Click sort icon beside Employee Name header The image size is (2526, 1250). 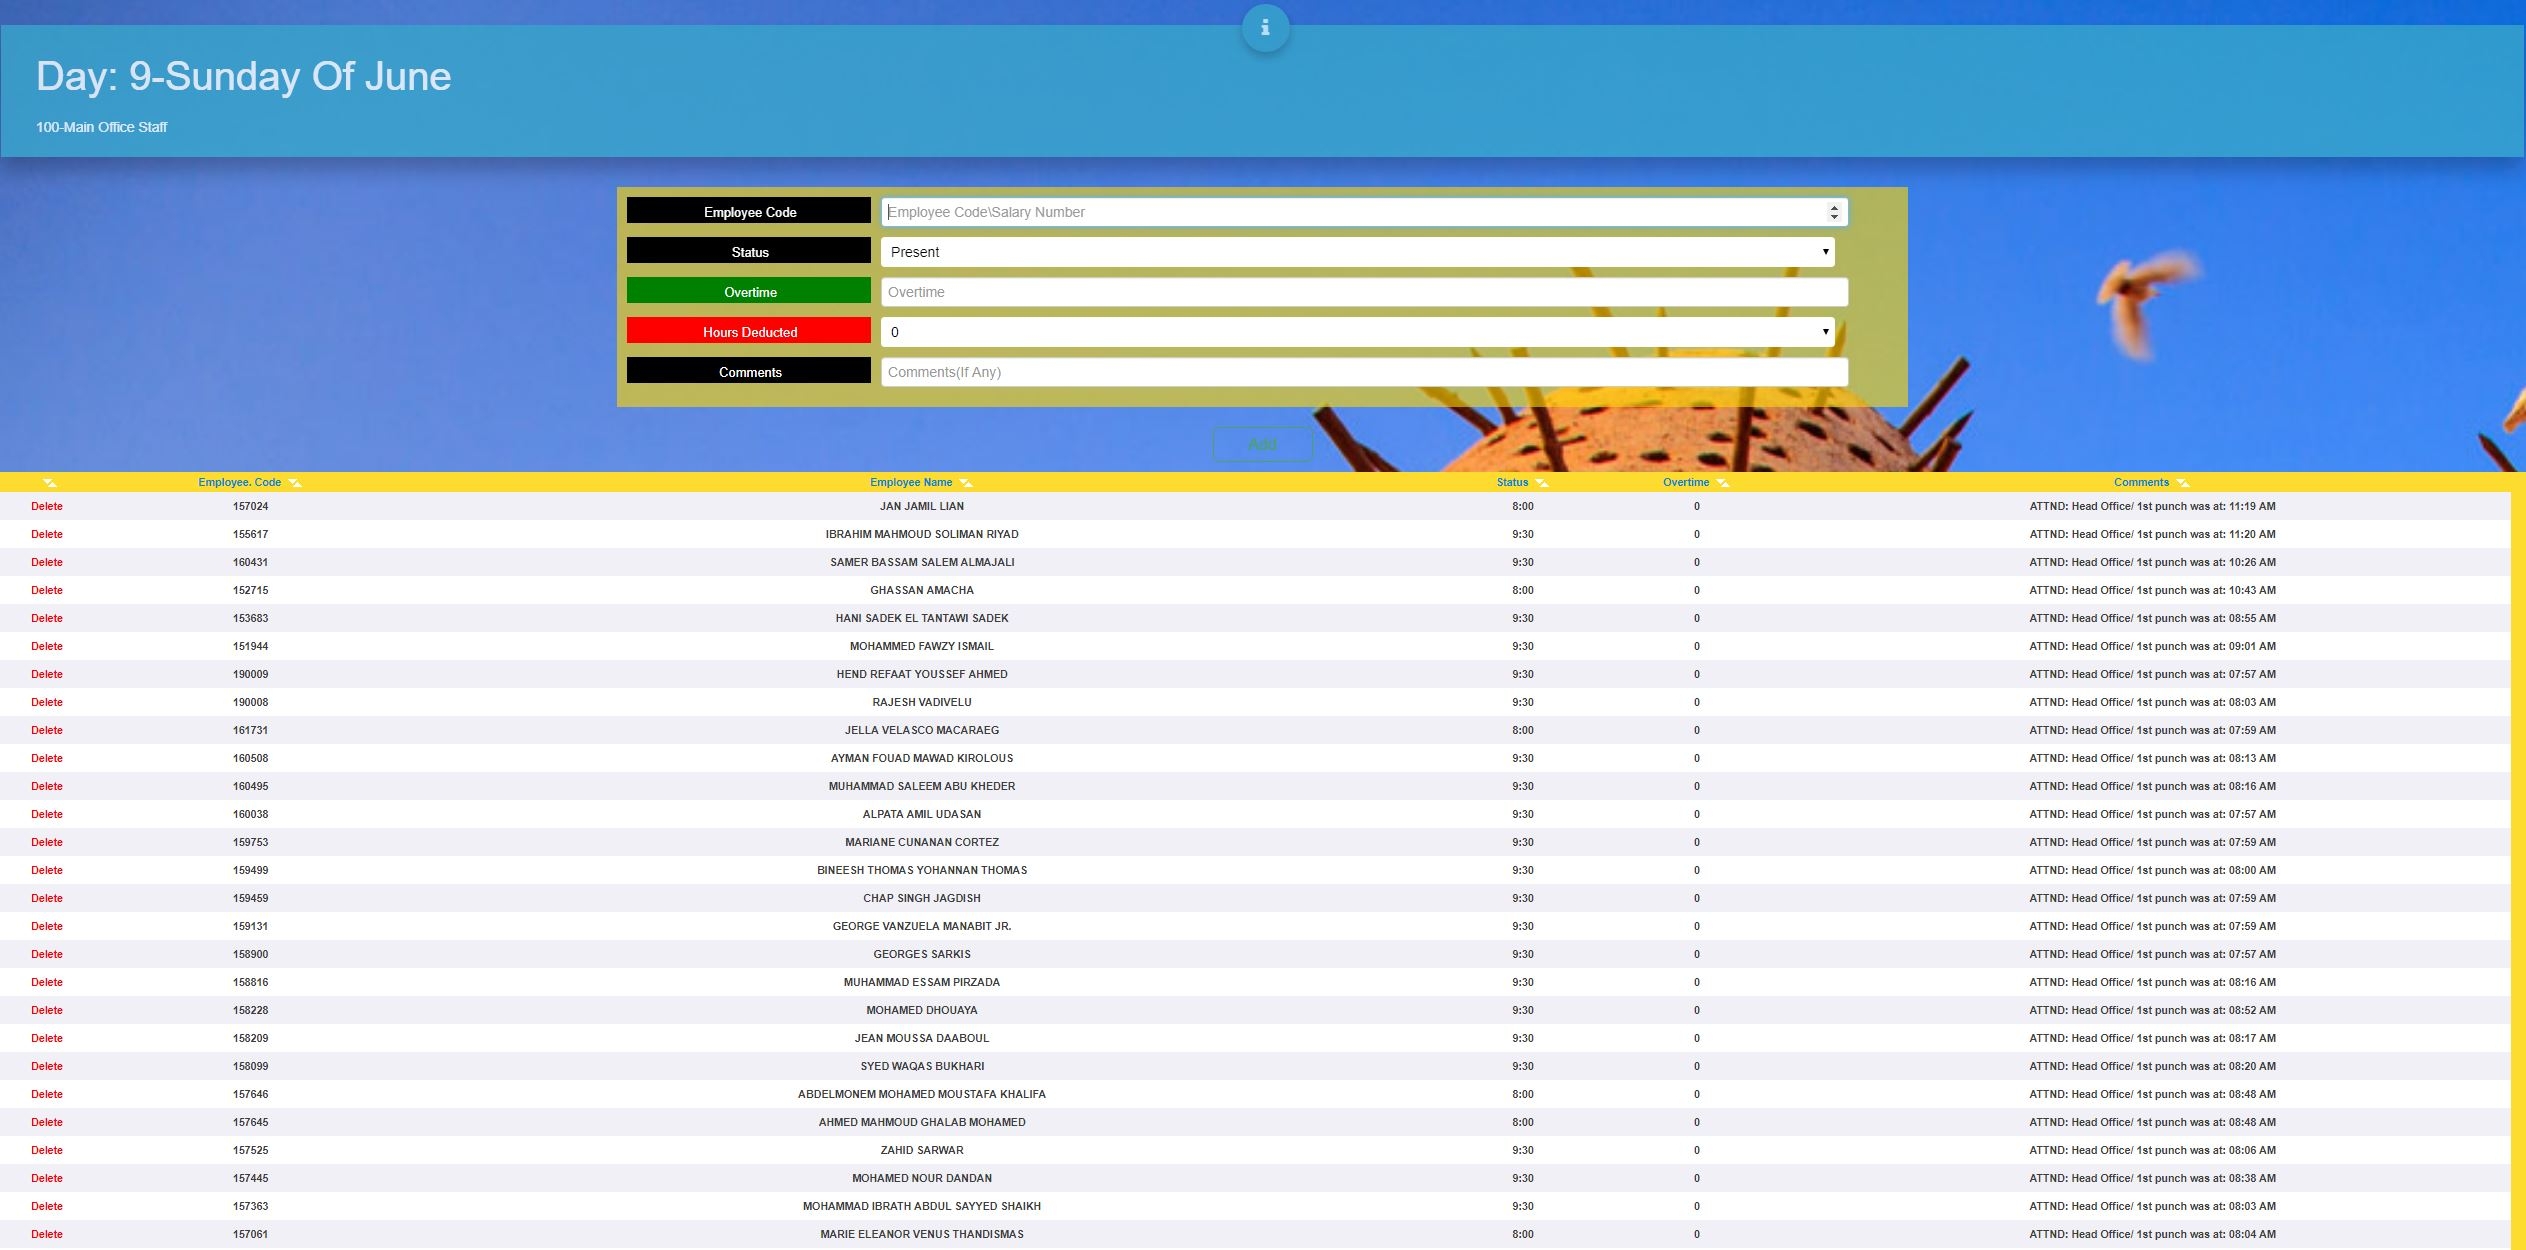(966, 483)
